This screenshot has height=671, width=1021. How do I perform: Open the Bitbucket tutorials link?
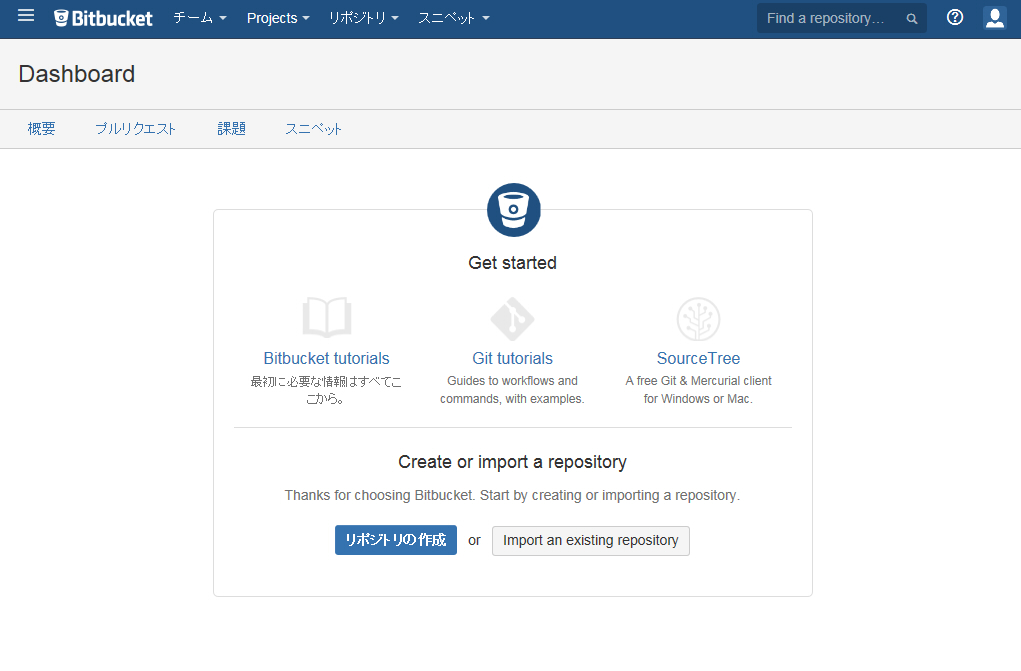[326, 358]
